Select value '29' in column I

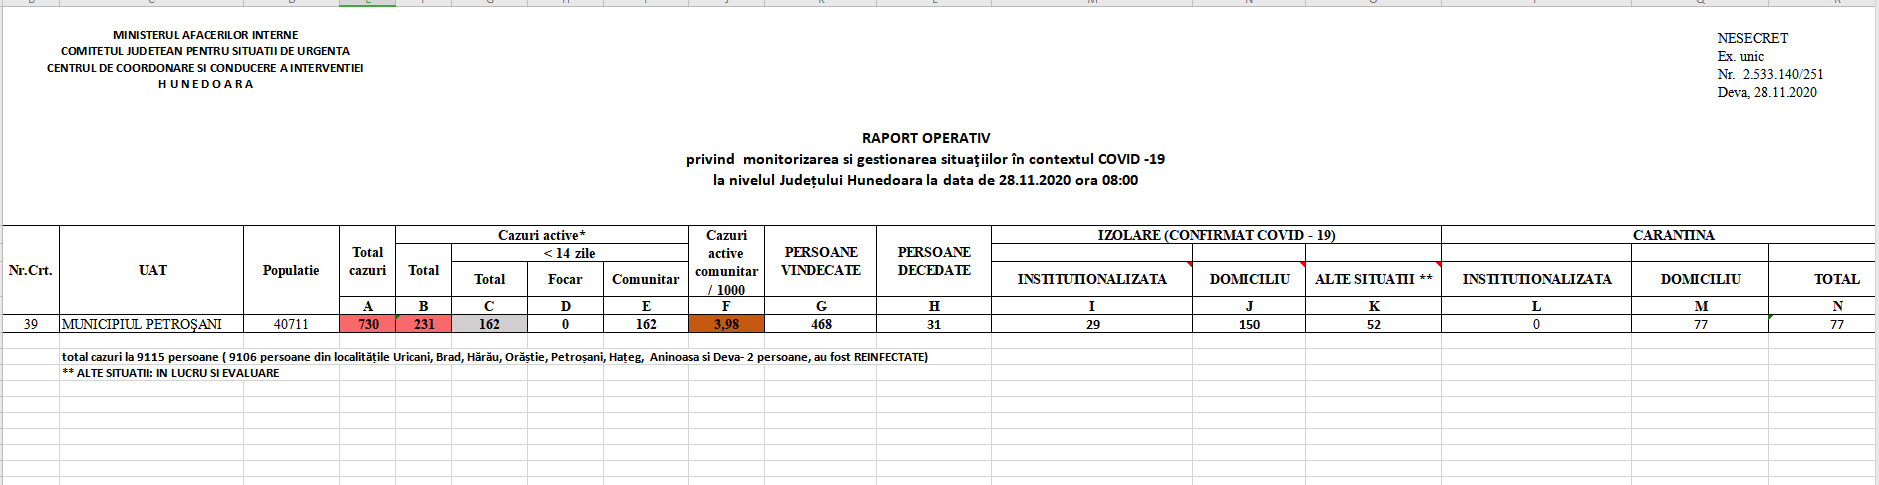click(x=1092, y=324)
